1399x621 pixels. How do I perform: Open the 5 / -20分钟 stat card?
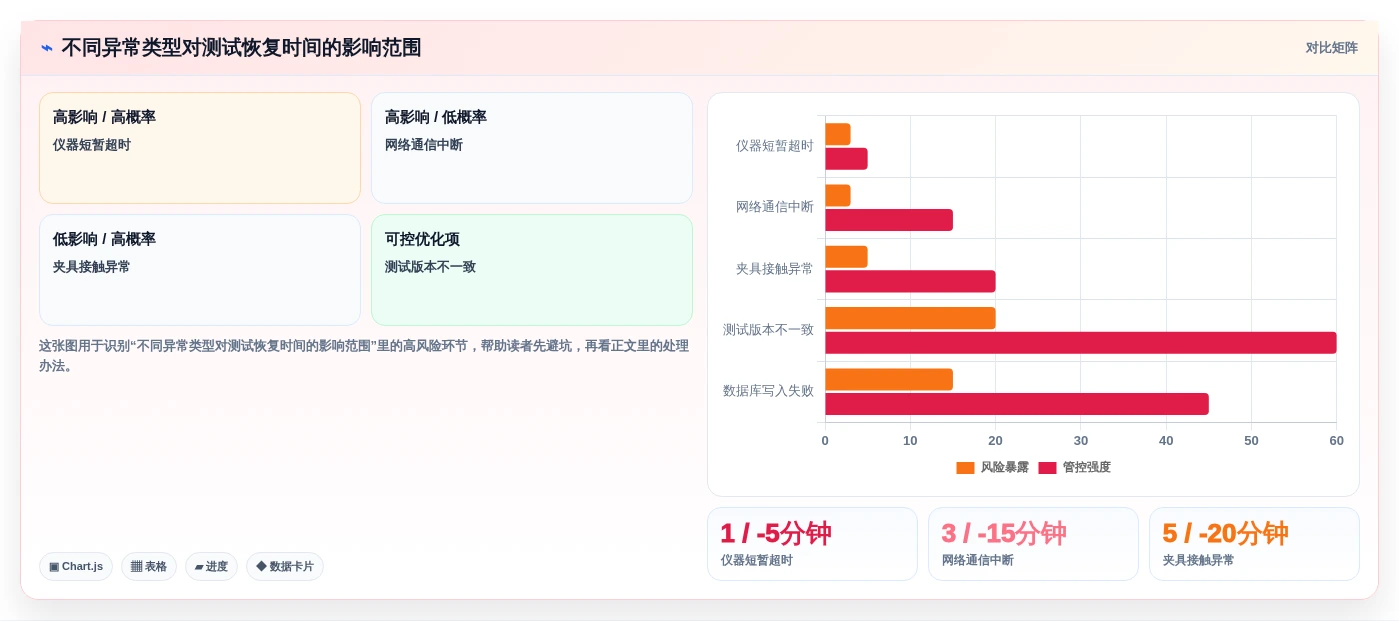pos(1254,544)
